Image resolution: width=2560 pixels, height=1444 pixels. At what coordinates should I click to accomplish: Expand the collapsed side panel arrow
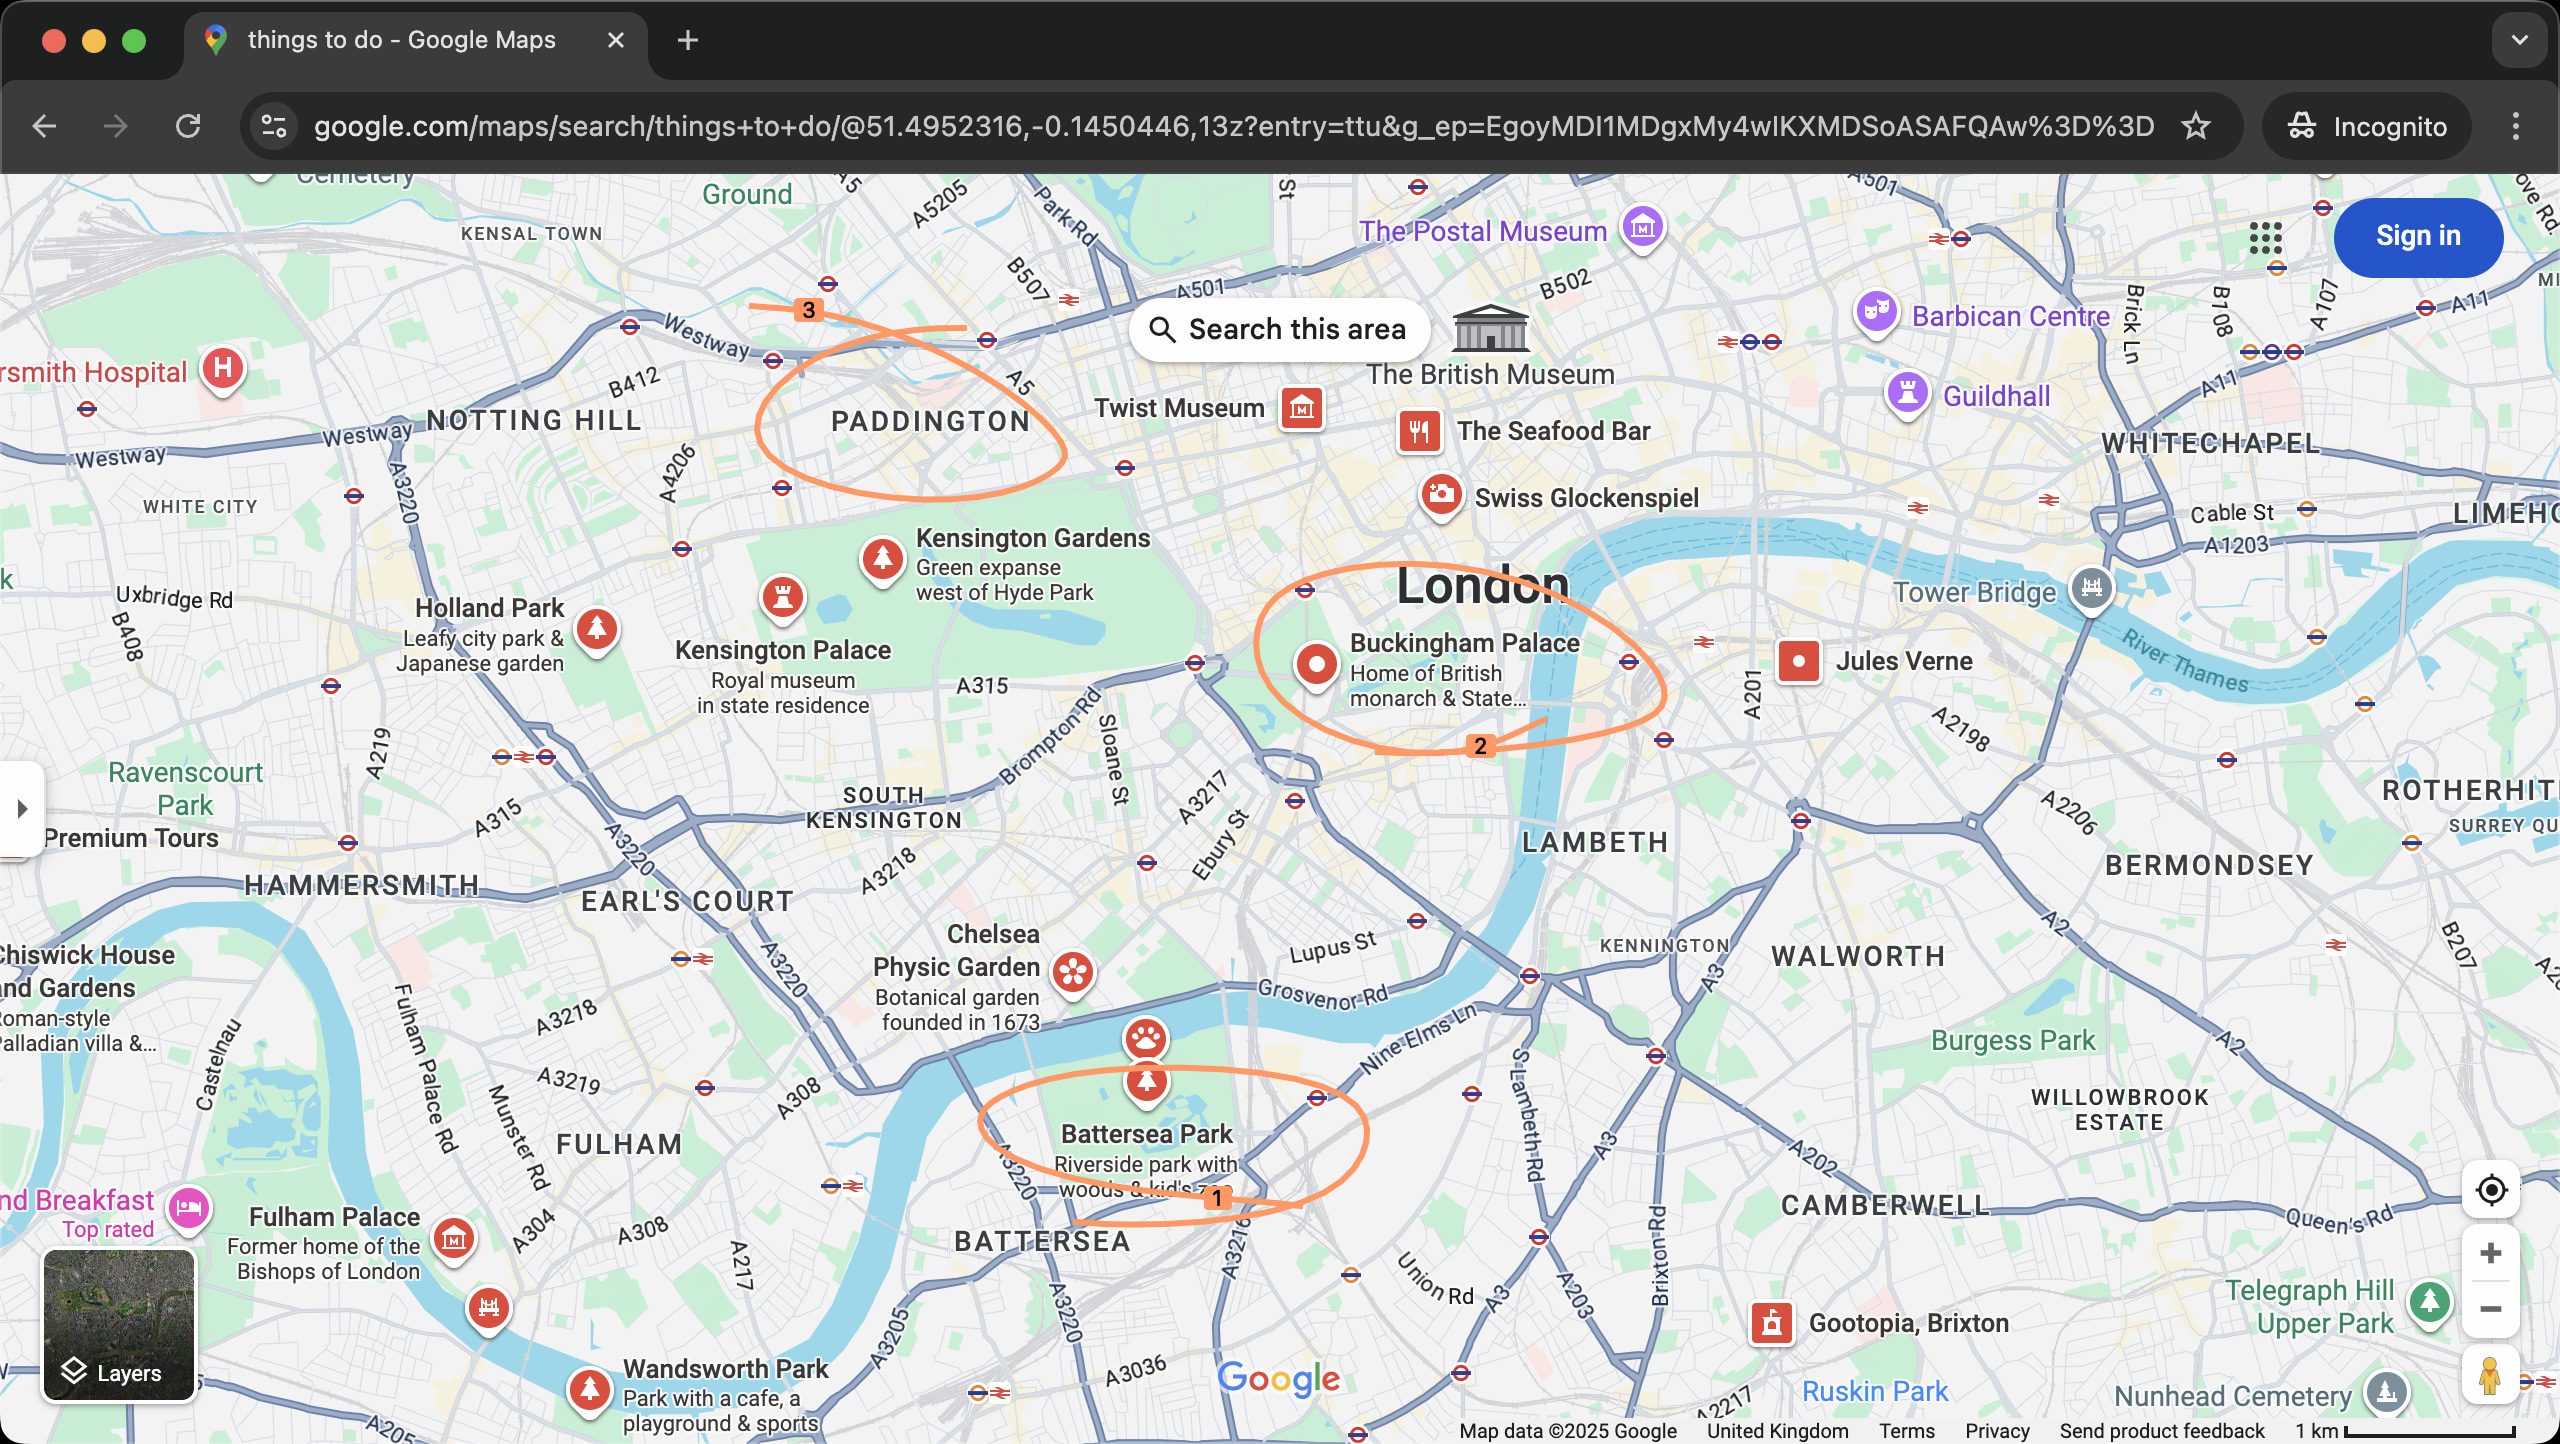[22, 808]
